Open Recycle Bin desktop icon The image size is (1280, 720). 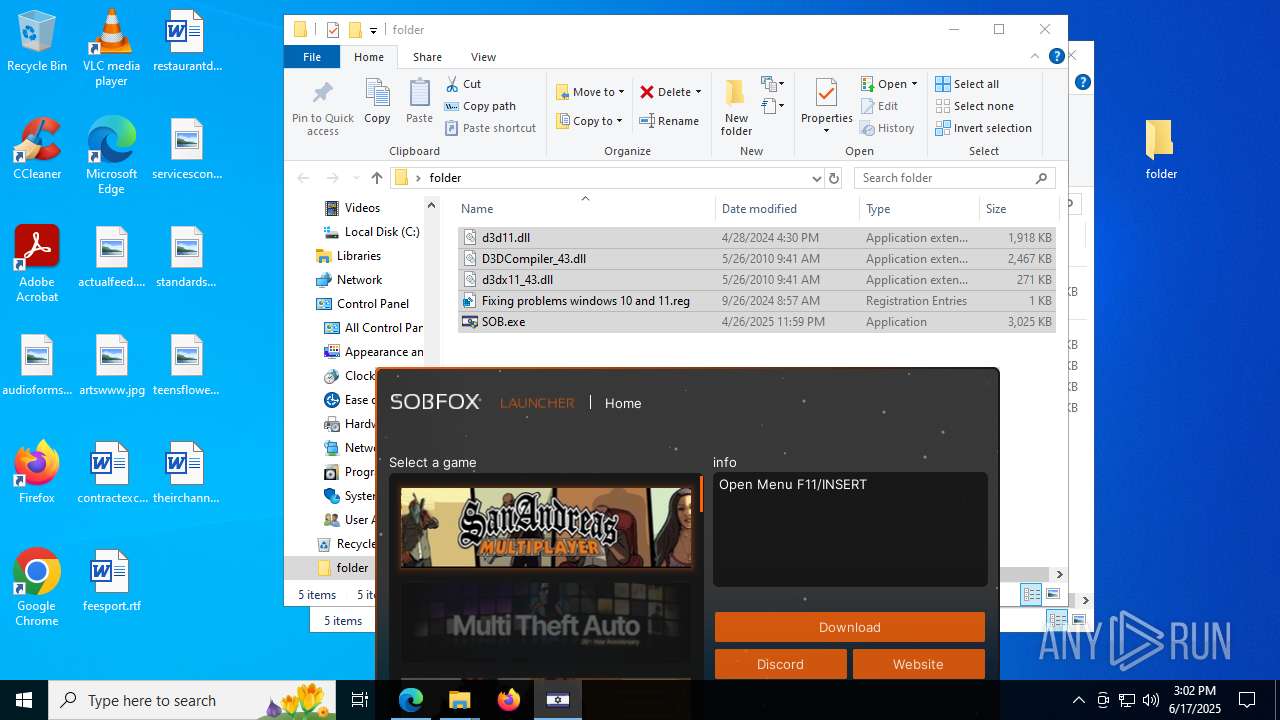pos(37,41)
